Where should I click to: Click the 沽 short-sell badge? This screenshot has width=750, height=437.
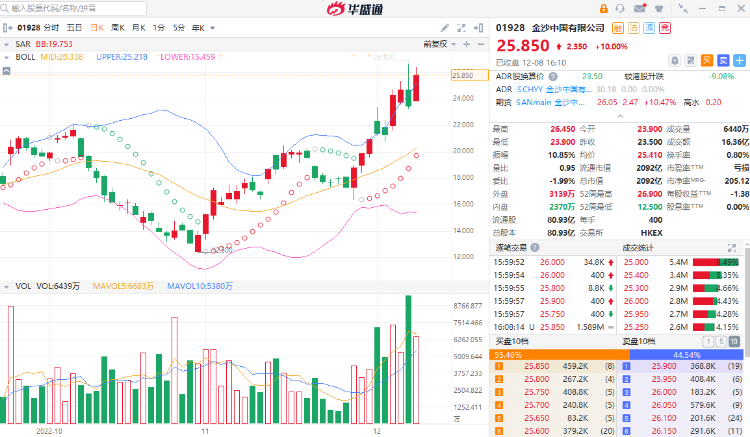click(x=633, y=28)
